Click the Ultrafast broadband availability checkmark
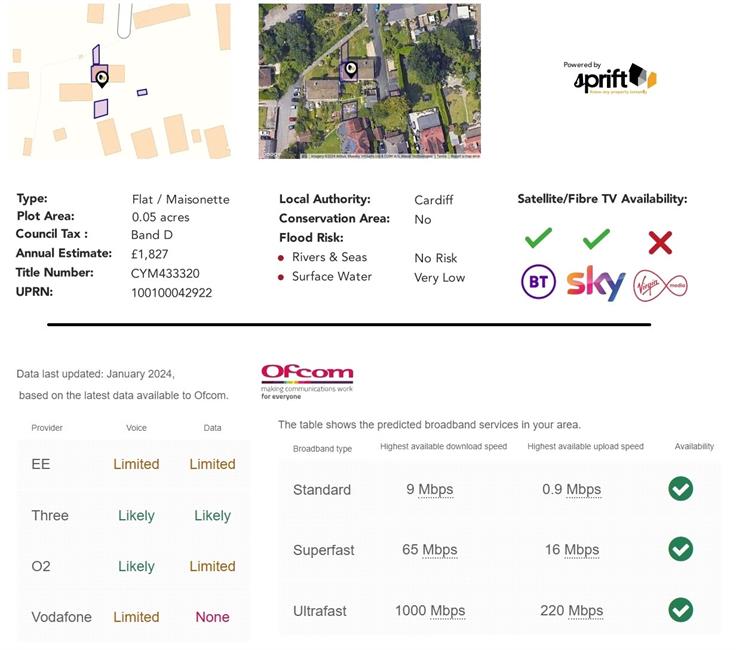Viewport: 736px width, 650px height. 681,610
